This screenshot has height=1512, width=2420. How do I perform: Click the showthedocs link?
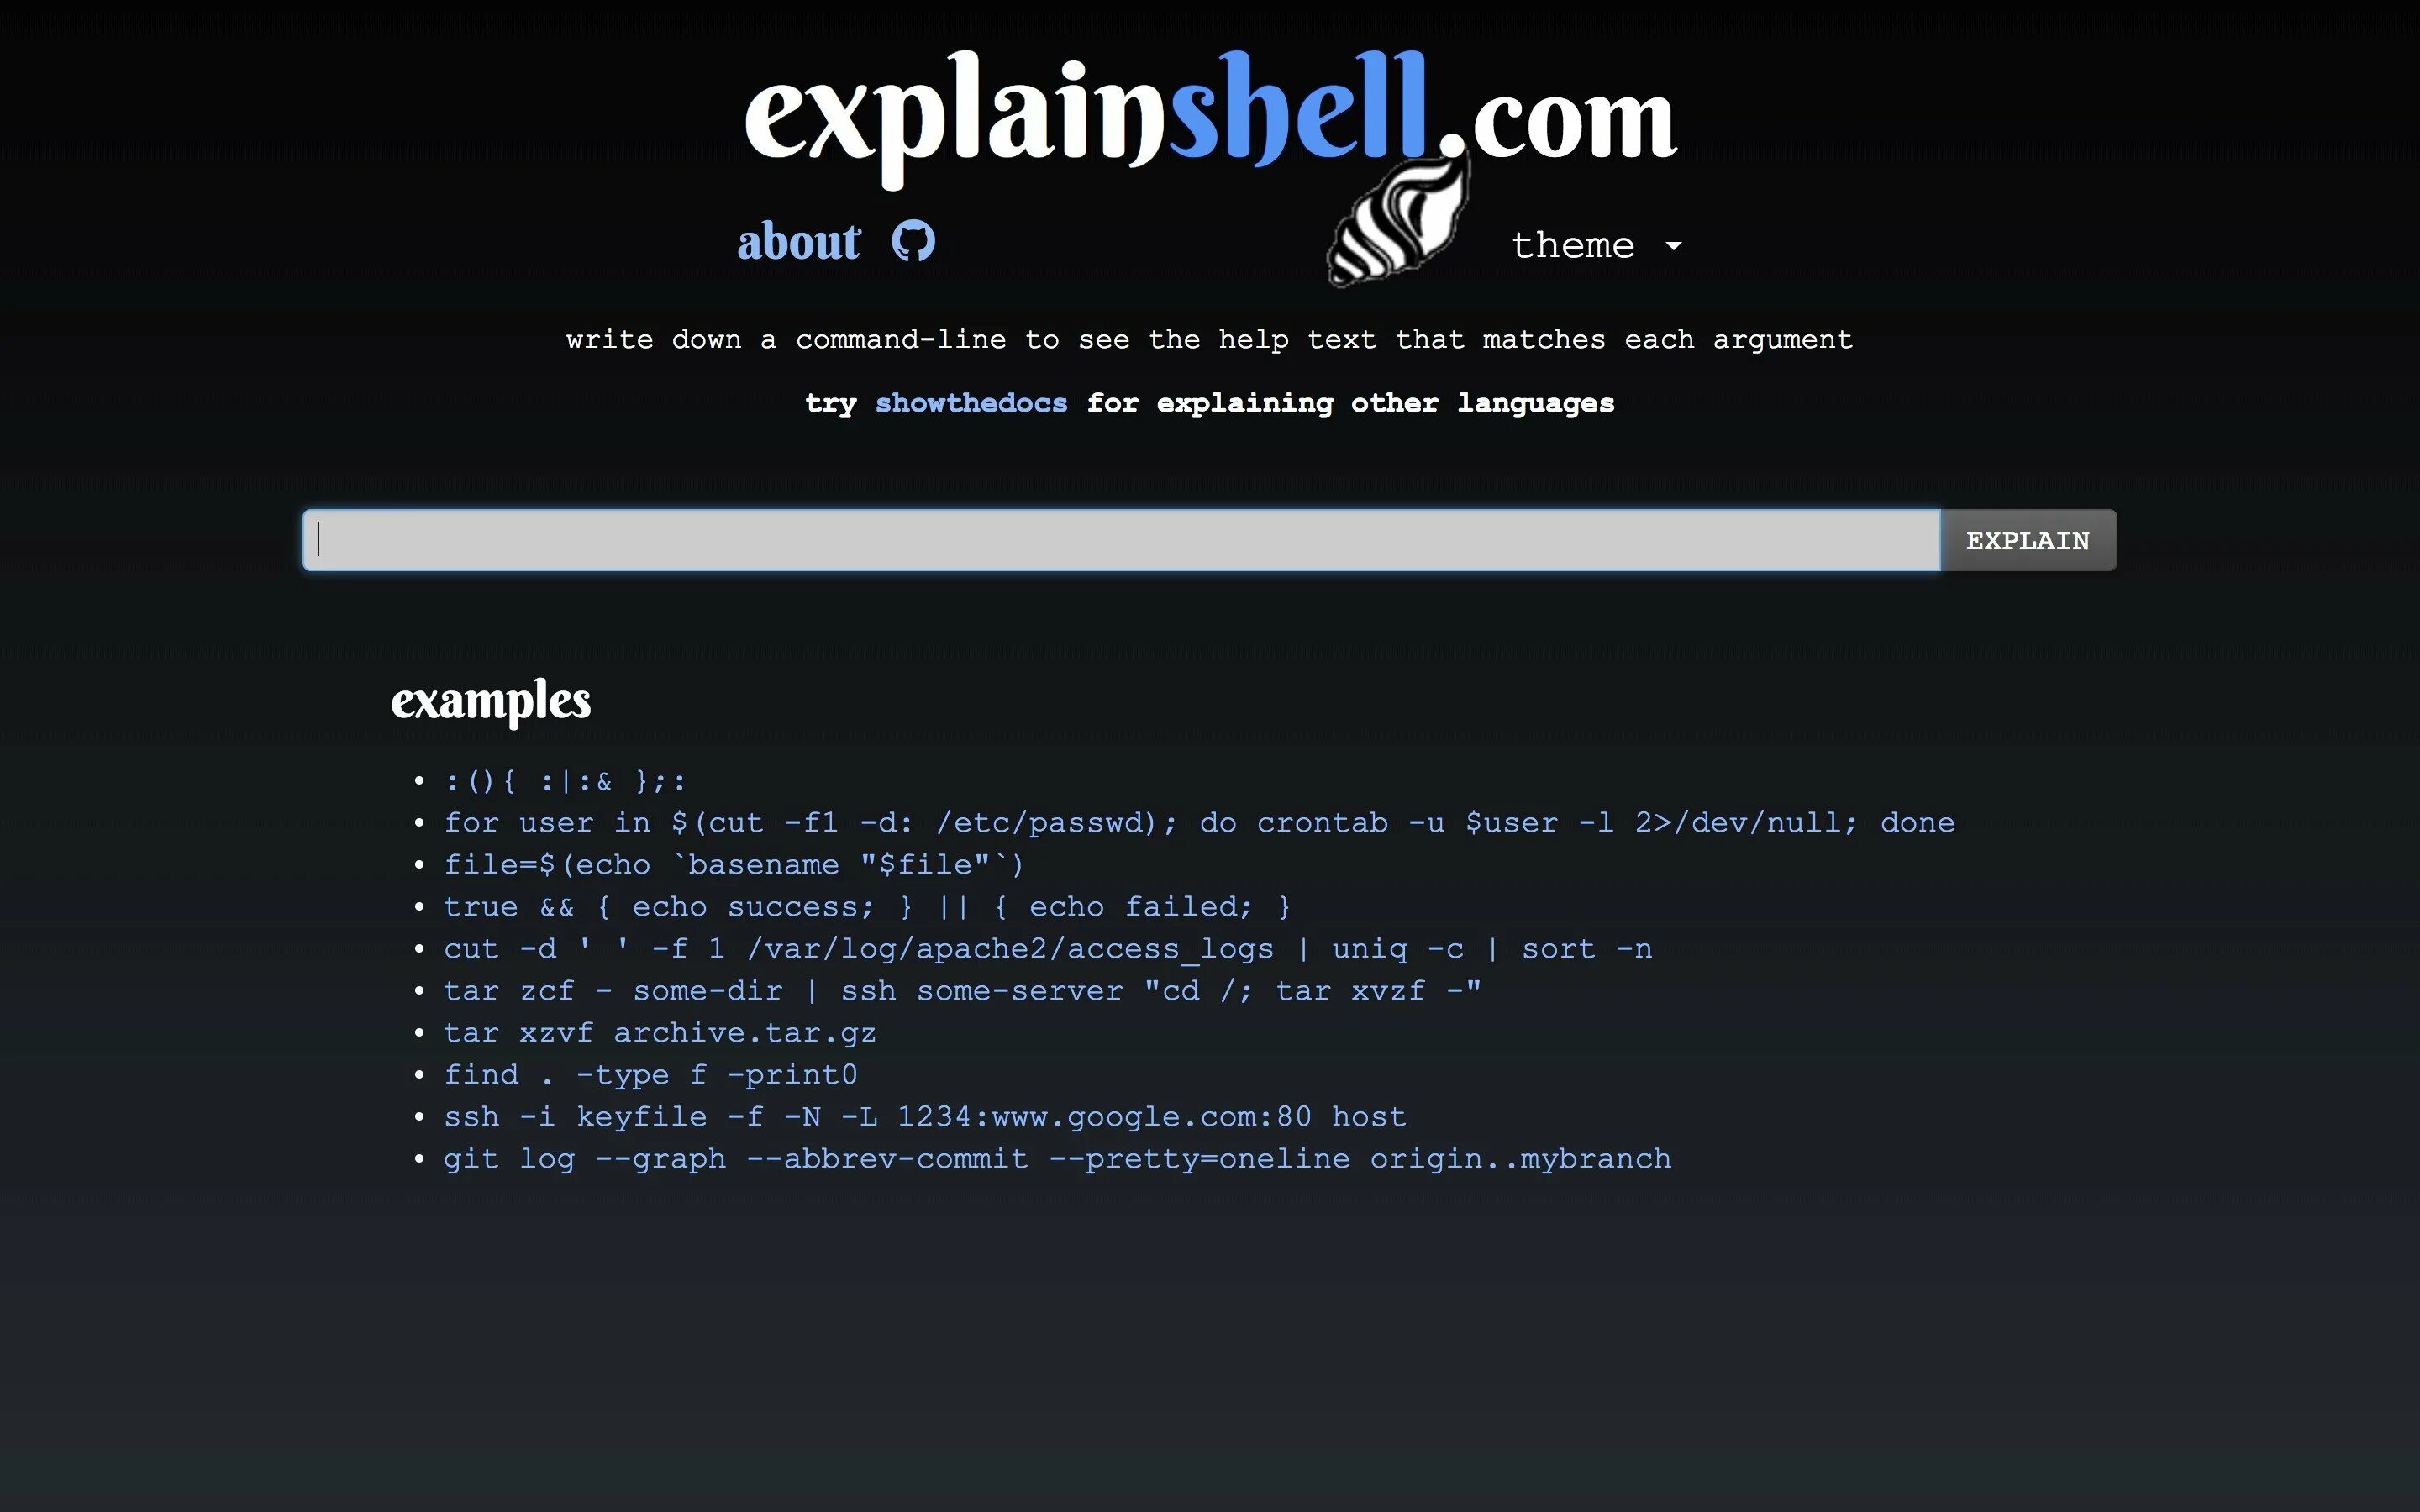(971, 404)
